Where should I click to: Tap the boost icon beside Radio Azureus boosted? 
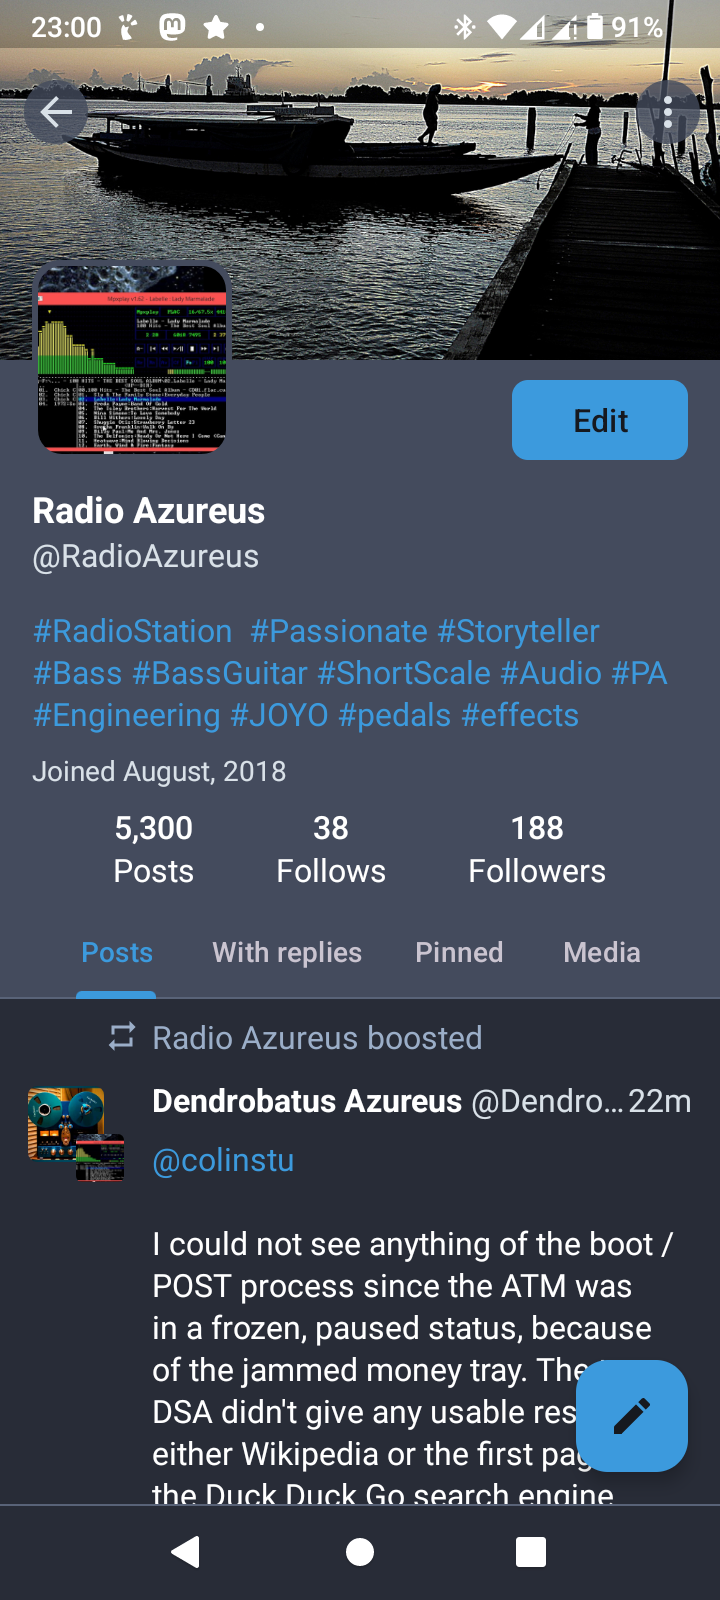pos(122,1037)
